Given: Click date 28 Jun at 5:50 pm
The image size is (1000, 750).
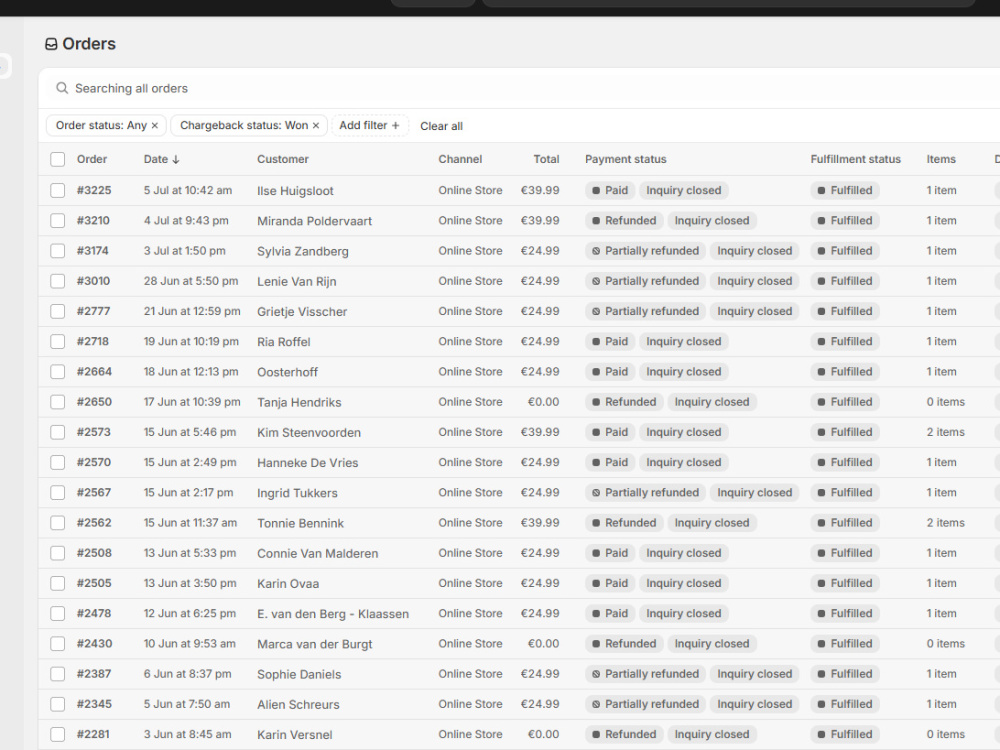Looking at the screenshot, I should [191, 281].
